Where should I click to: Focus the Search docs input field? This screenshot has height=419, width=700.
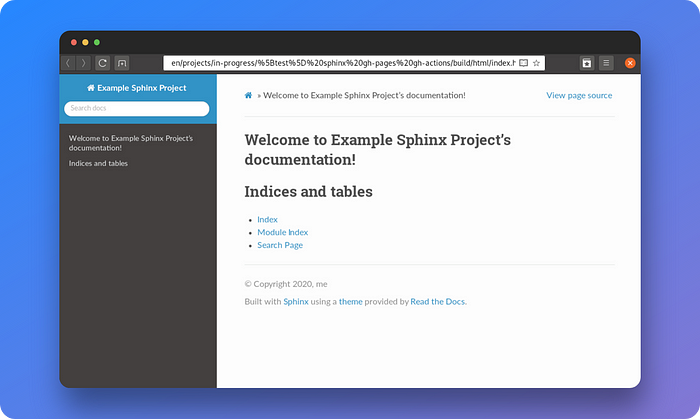137,108
